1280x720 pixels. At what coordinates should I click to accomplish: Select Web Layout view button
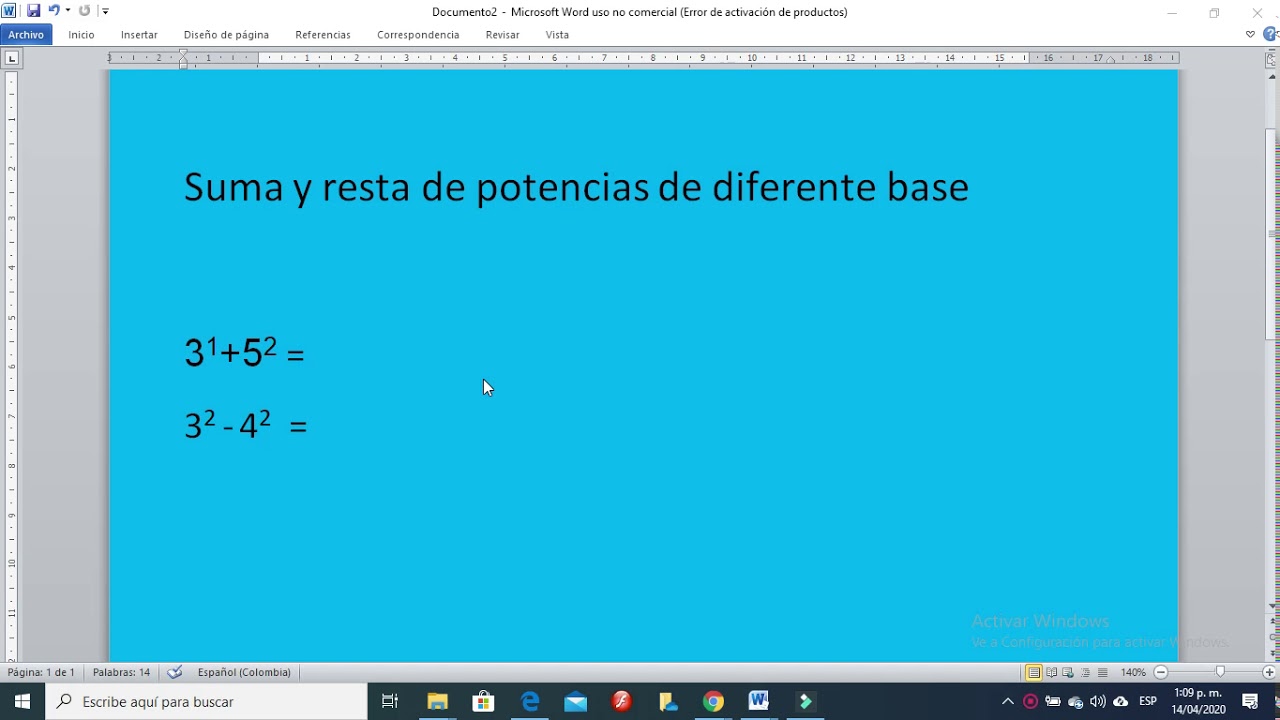(x=1068, y=672)
